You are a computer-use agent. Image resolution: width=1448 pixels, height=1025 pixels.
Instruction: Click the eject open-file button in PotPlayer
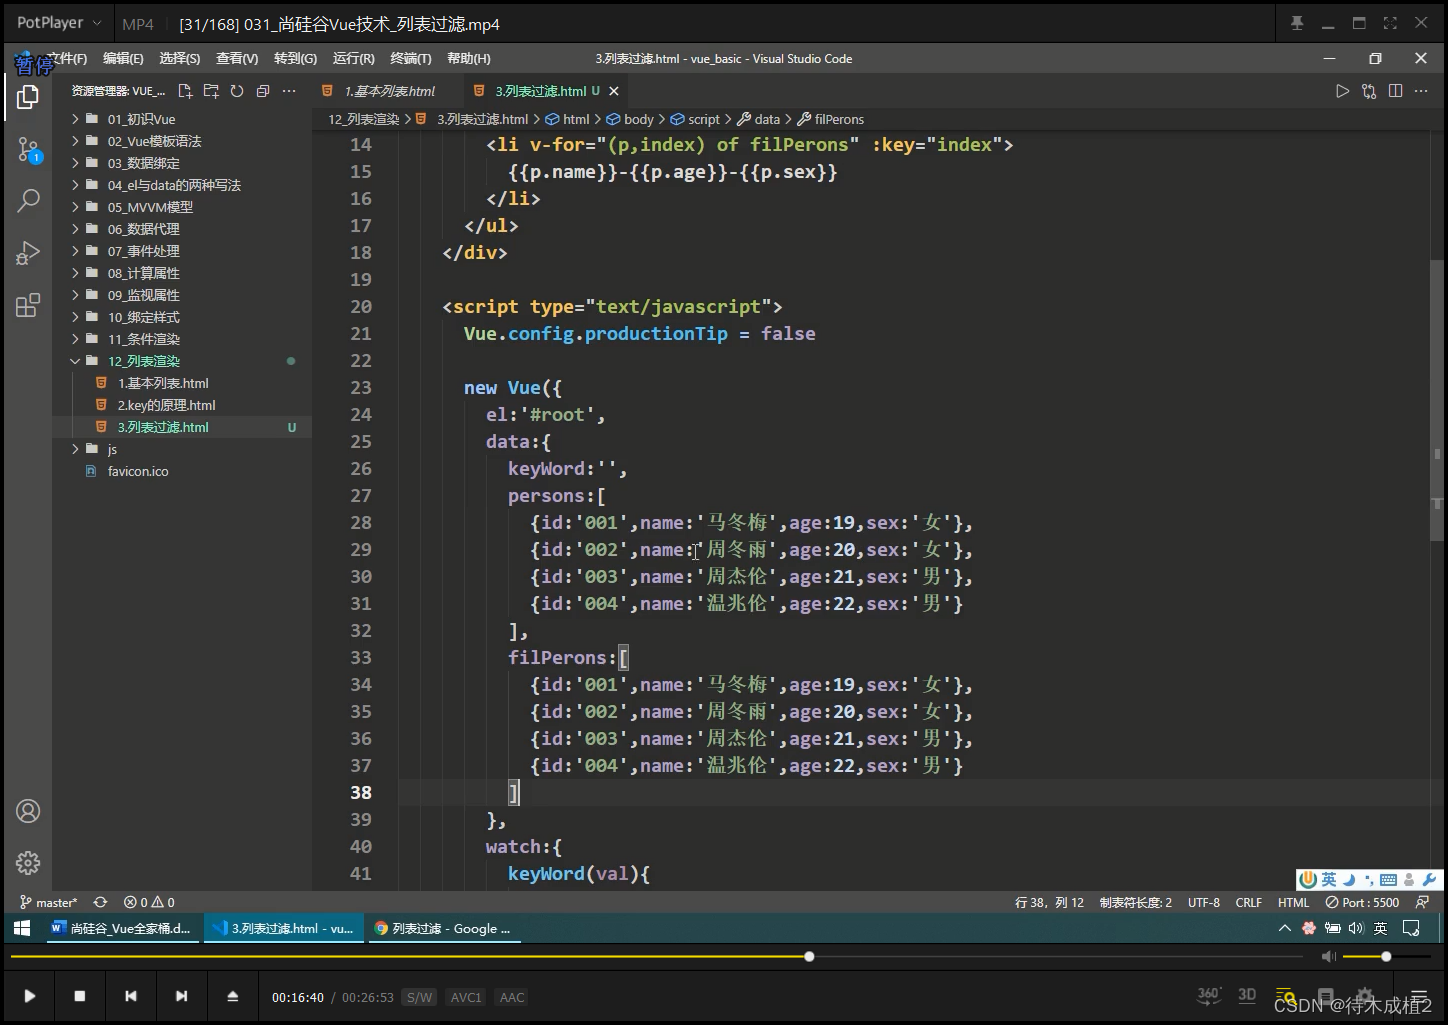coord(232,996)
